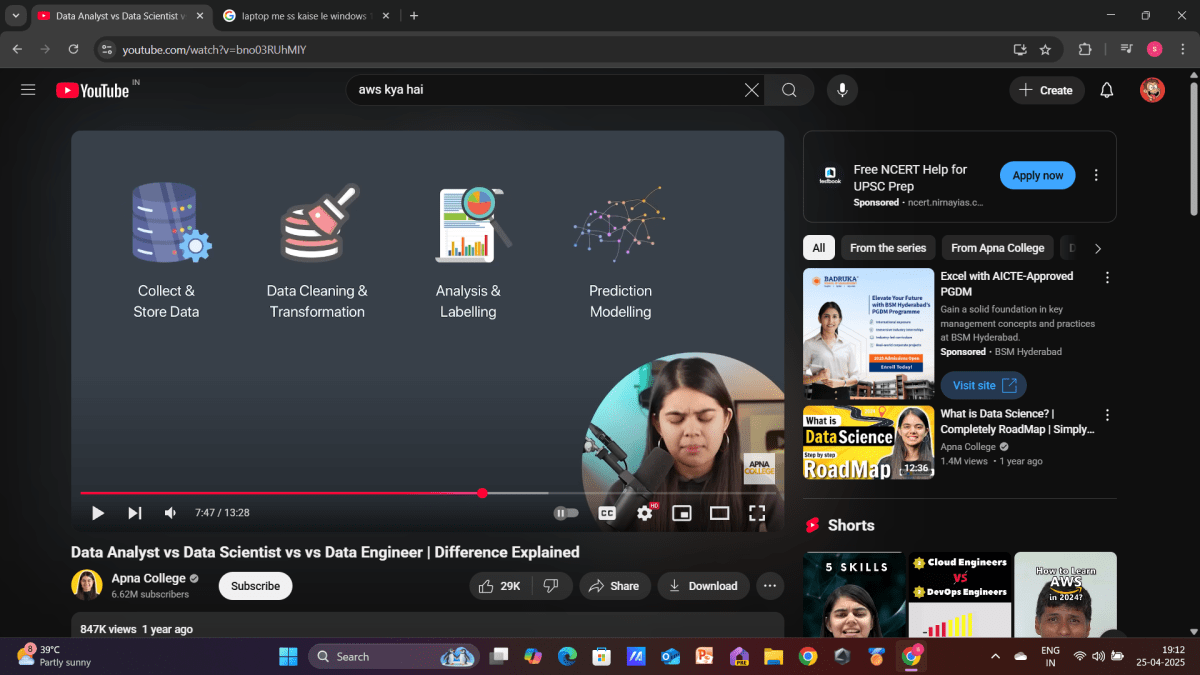Expand the tab search dropdown arrow

point(16,16)
